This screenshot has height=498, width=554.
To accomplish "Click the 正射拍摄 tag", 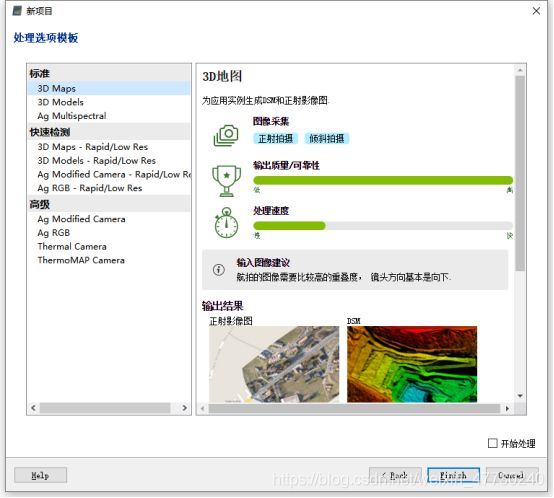I will coord(276,138).
